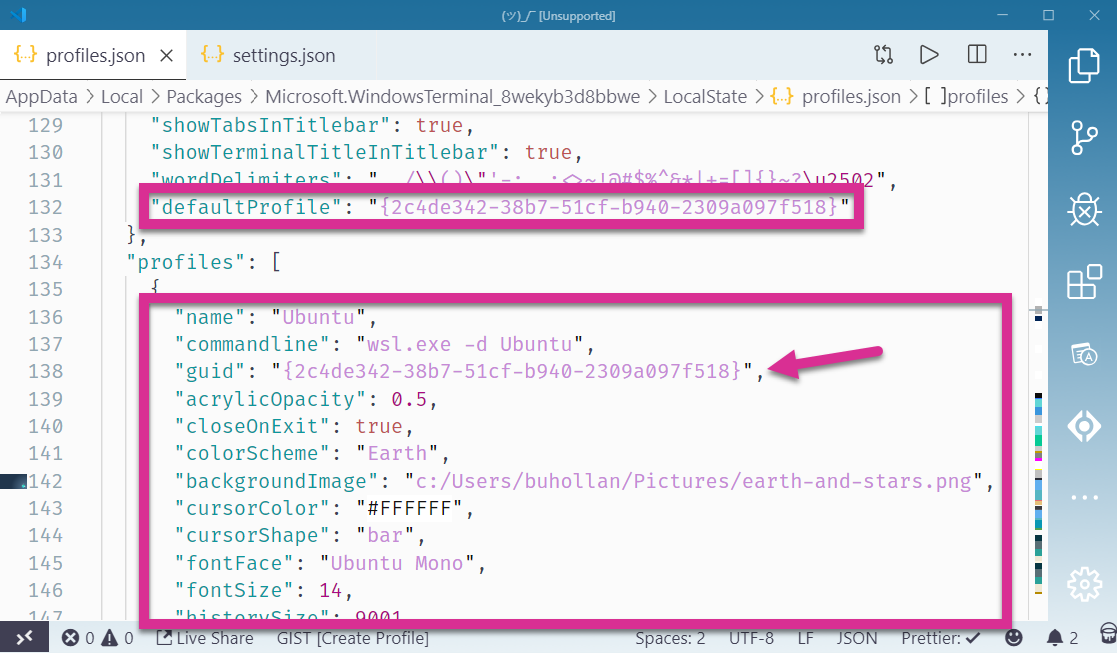Click the showTabsInTitlebar true value
This screenshot has width=1117, height=653.
click(440, 125)
